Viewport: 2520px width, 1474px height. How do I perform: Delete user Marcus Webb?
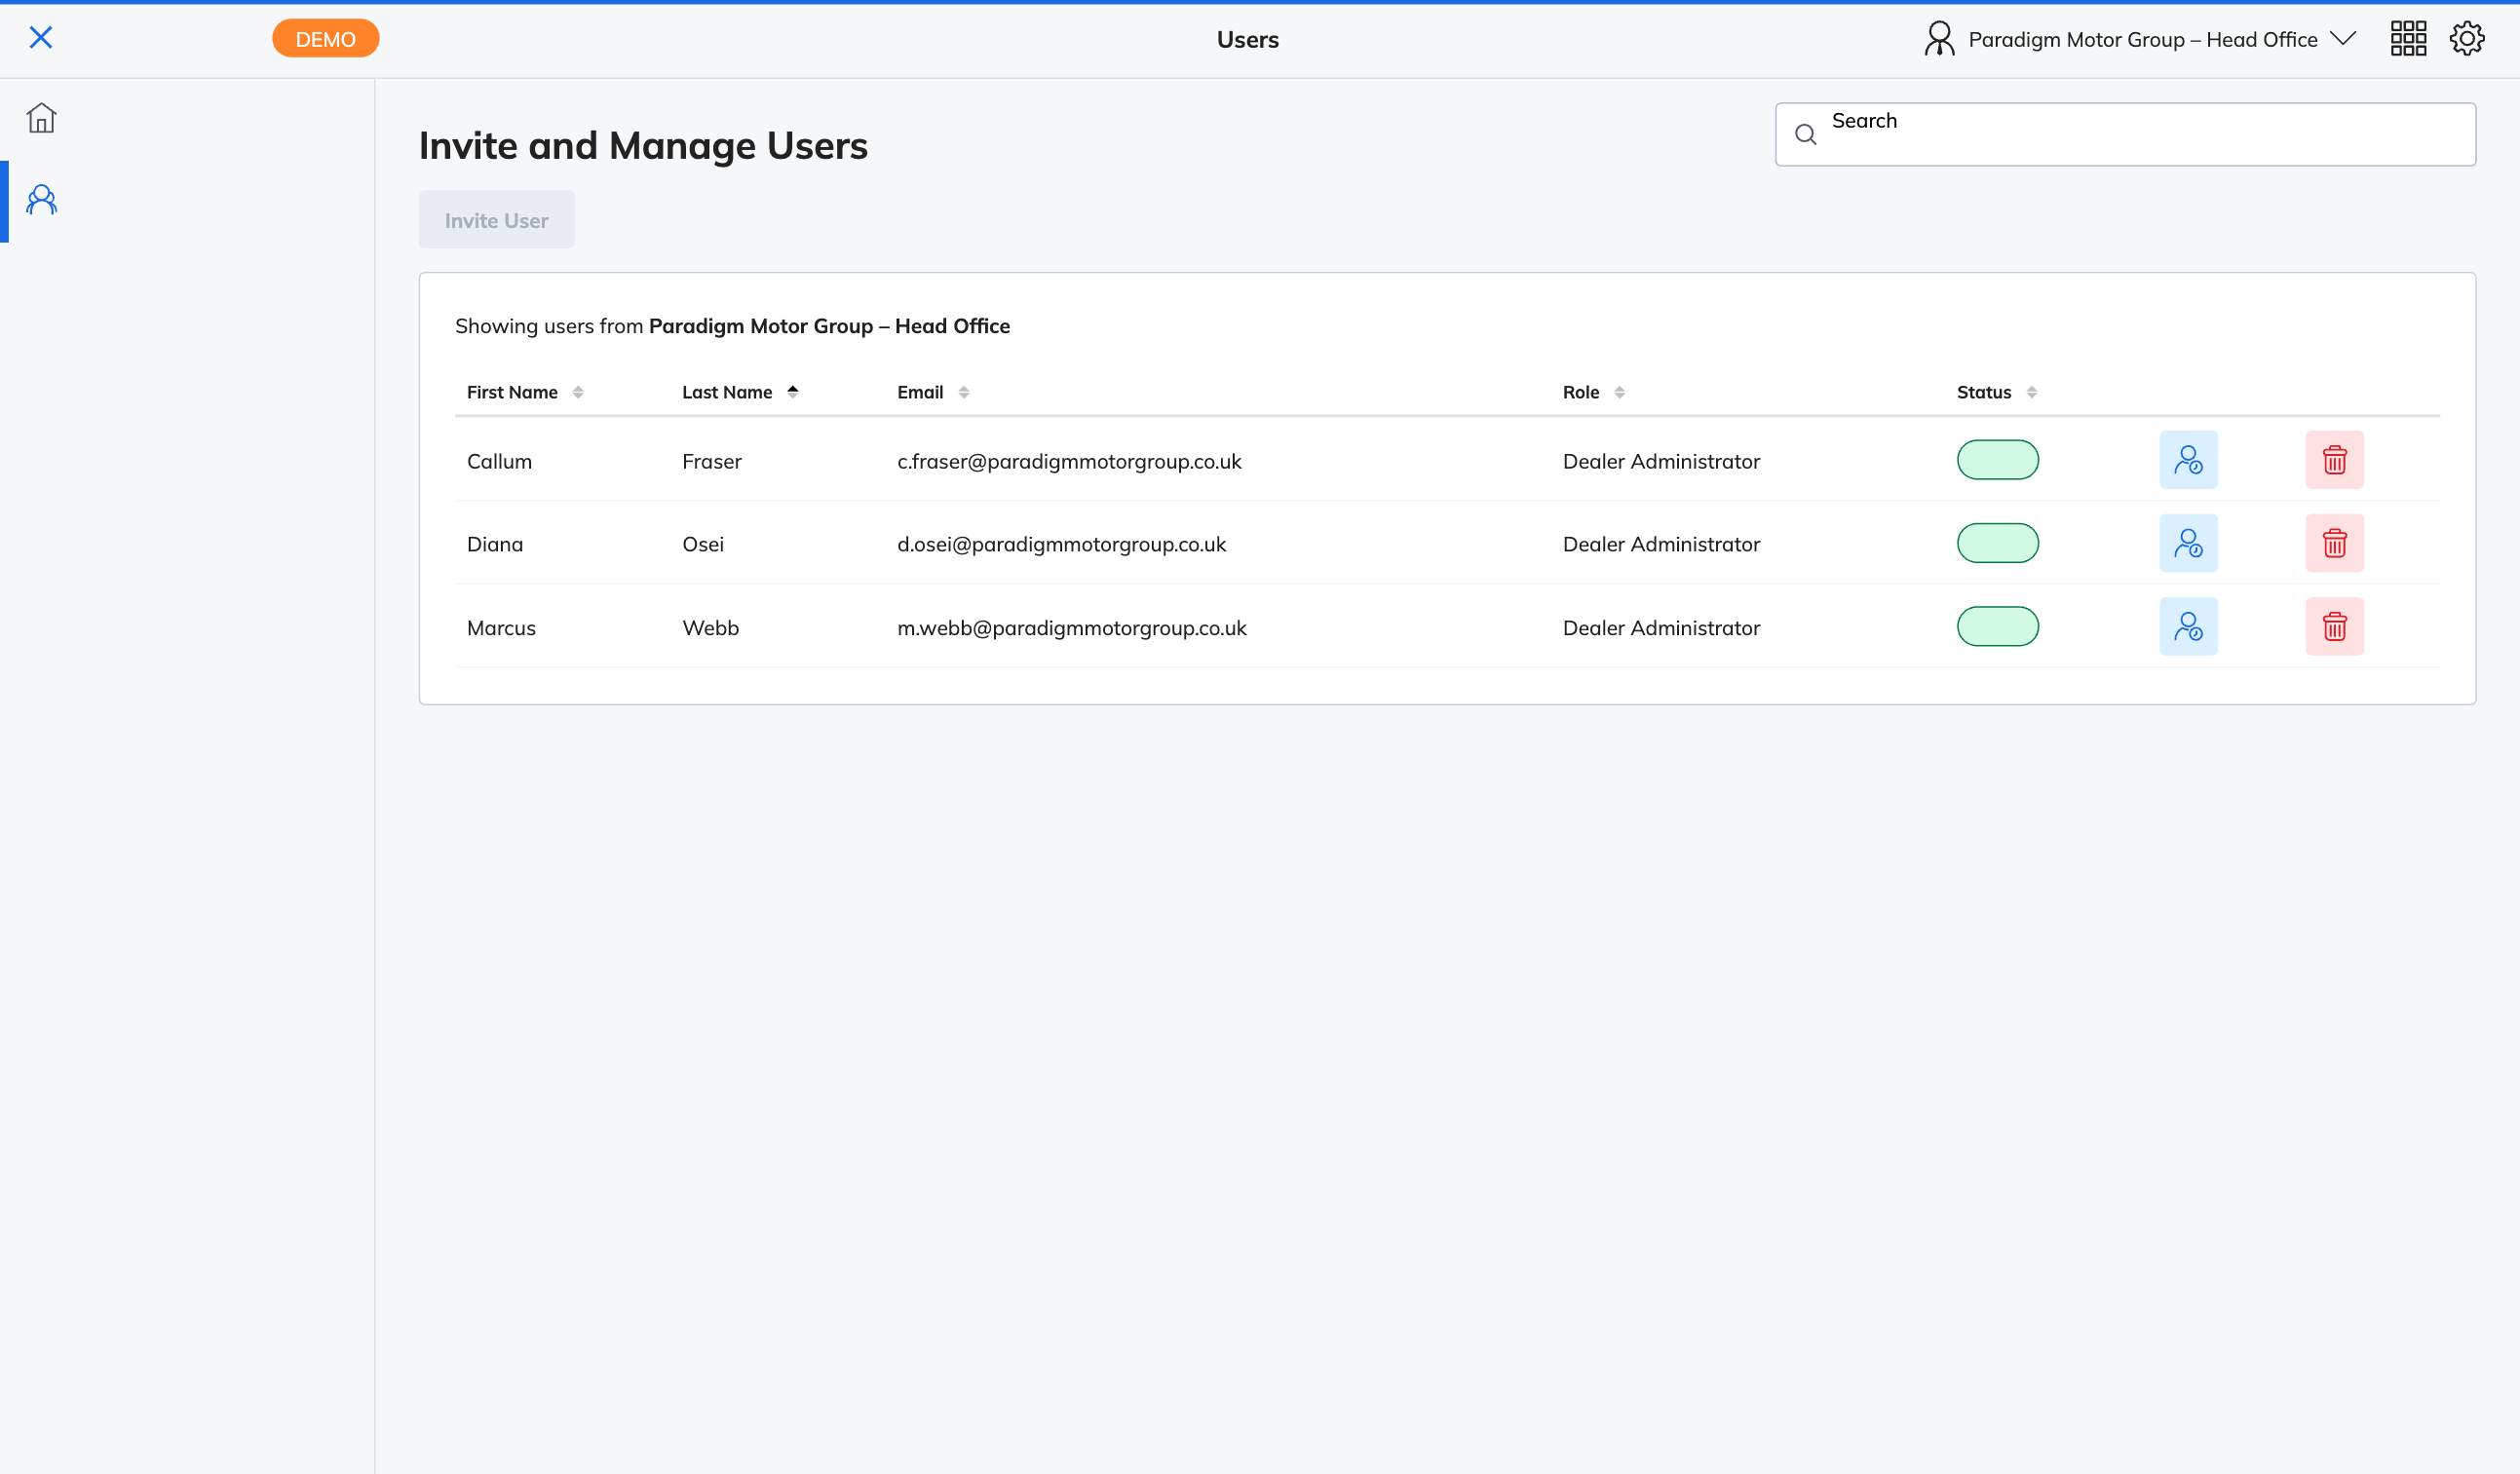2334,627
